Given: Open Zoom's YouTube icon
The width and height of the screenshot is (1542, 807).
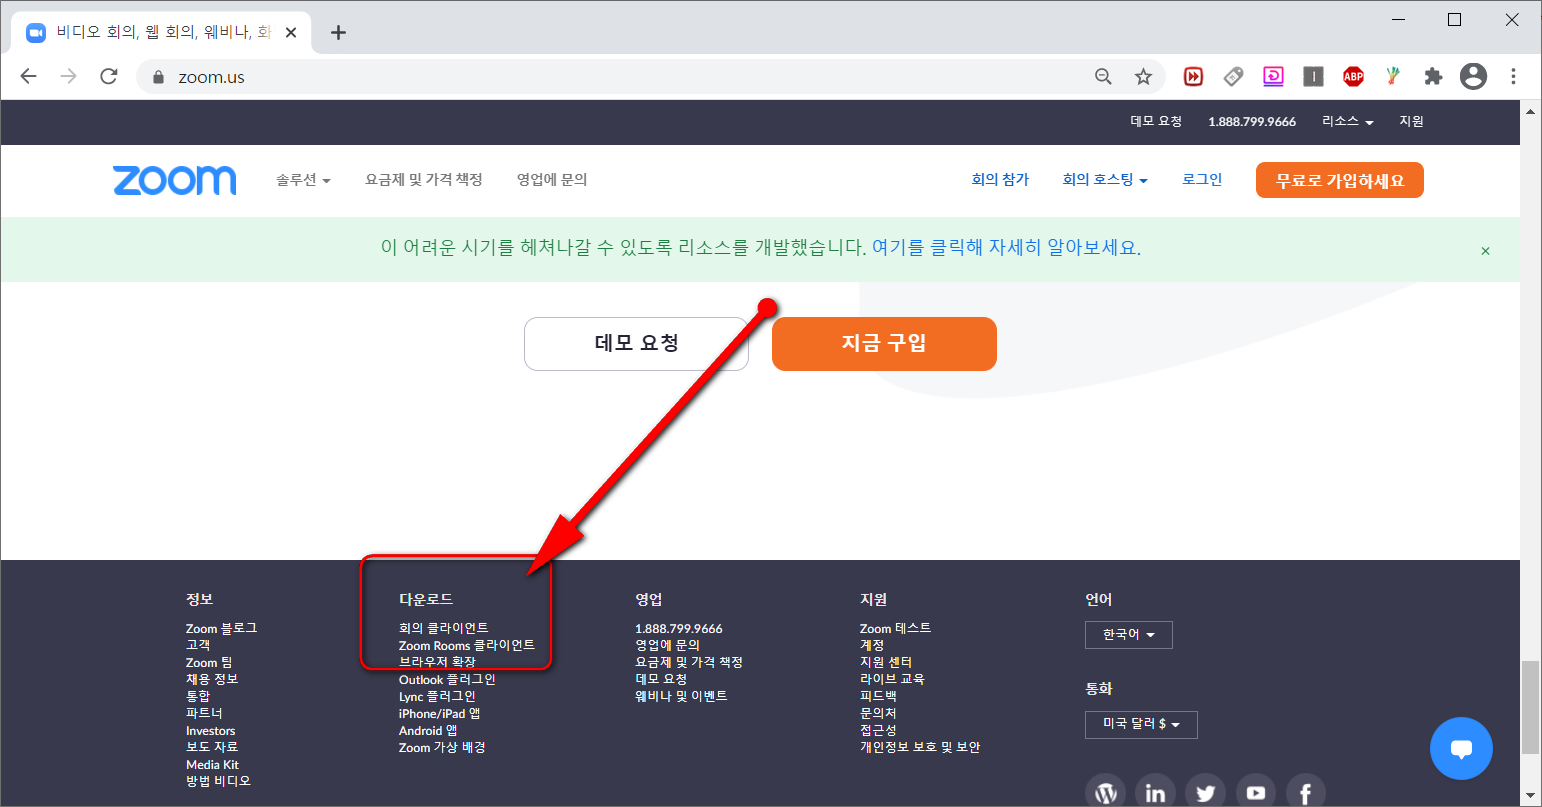Looking at the screenshot, I should click(1255, 793).
